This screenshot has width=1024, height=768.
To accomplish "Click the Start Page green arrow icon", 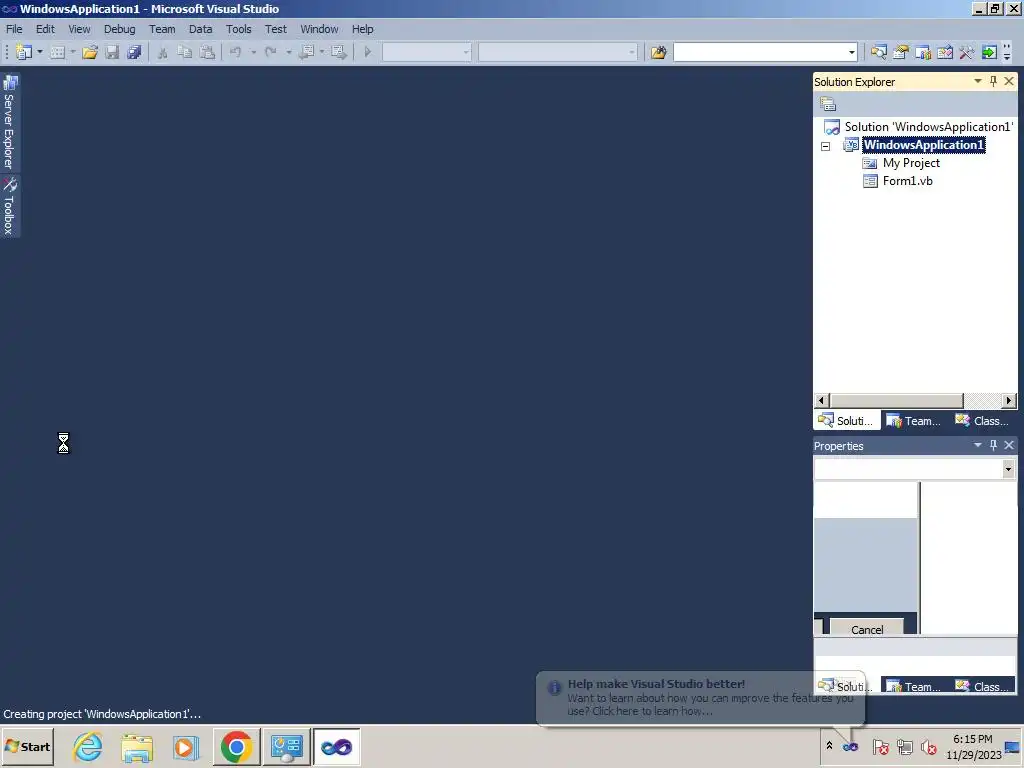I will pos(989,52).
